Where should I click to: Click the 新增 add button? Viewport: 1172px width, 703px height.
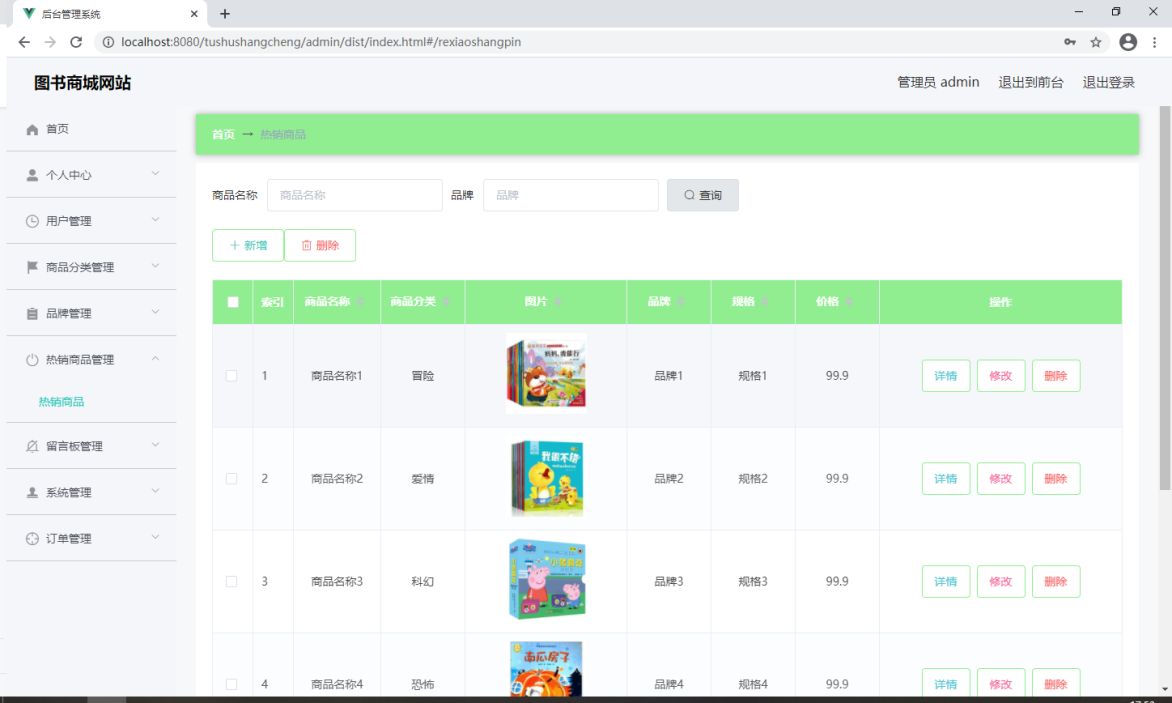(248, 246)
